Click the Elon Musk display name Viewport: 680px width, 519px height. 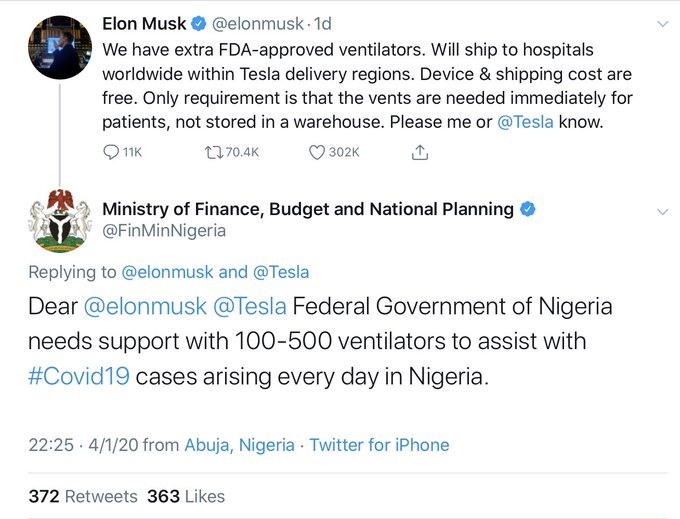(x=147, y=24)
